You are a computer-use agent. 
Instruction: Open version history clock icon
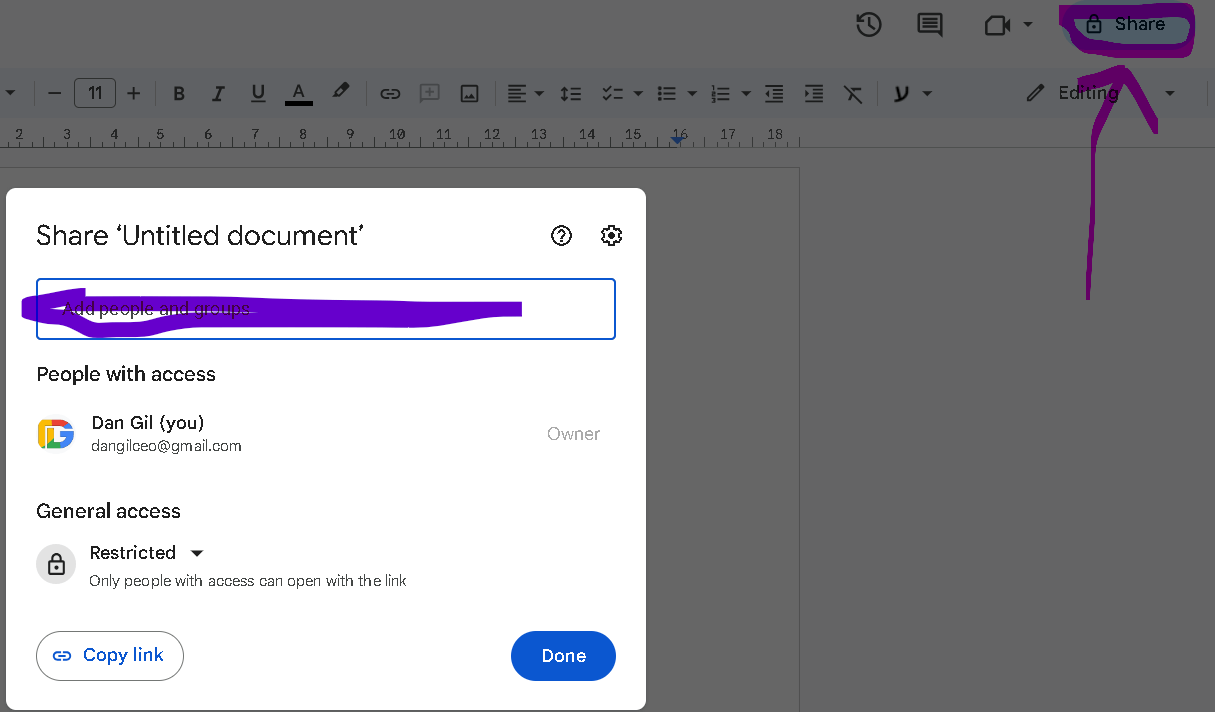[868, 25]
